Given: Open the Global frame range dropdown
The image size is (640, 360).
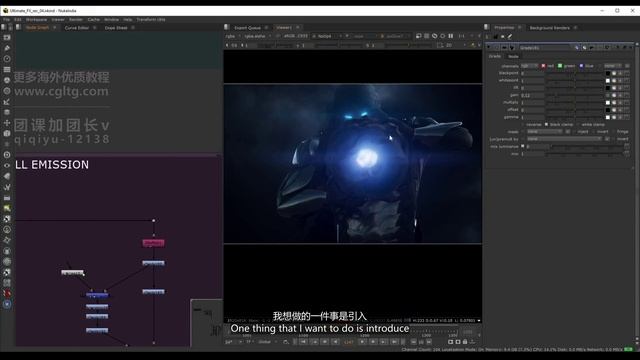Looking at the screenshot, I should 267,342.
